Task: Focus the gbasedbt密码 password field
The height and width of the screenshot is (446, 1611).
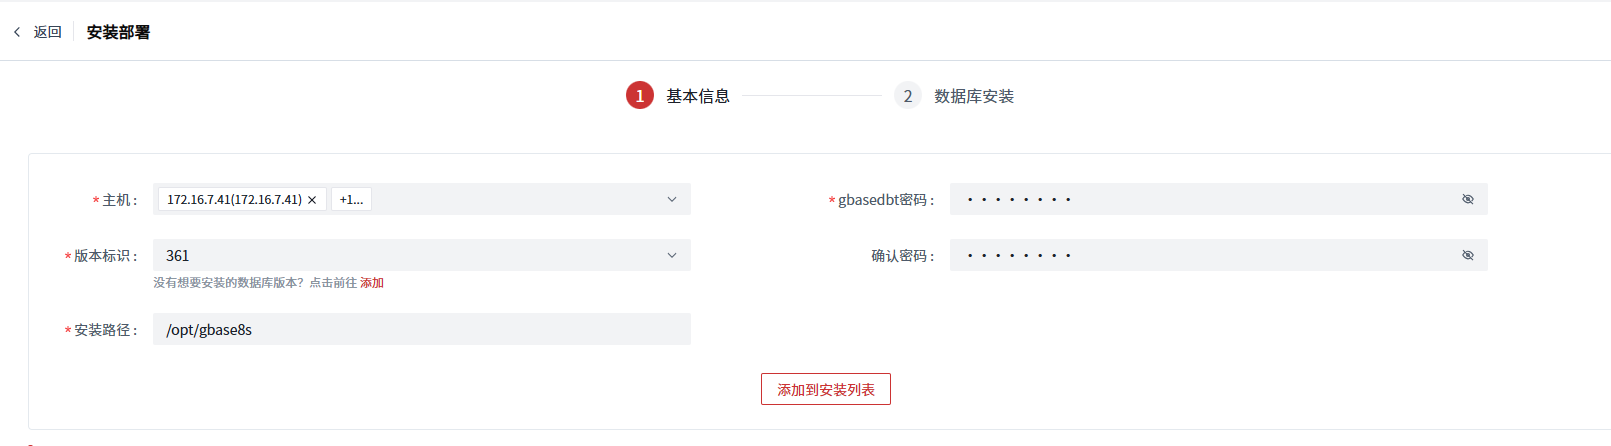Action: 1200,200
